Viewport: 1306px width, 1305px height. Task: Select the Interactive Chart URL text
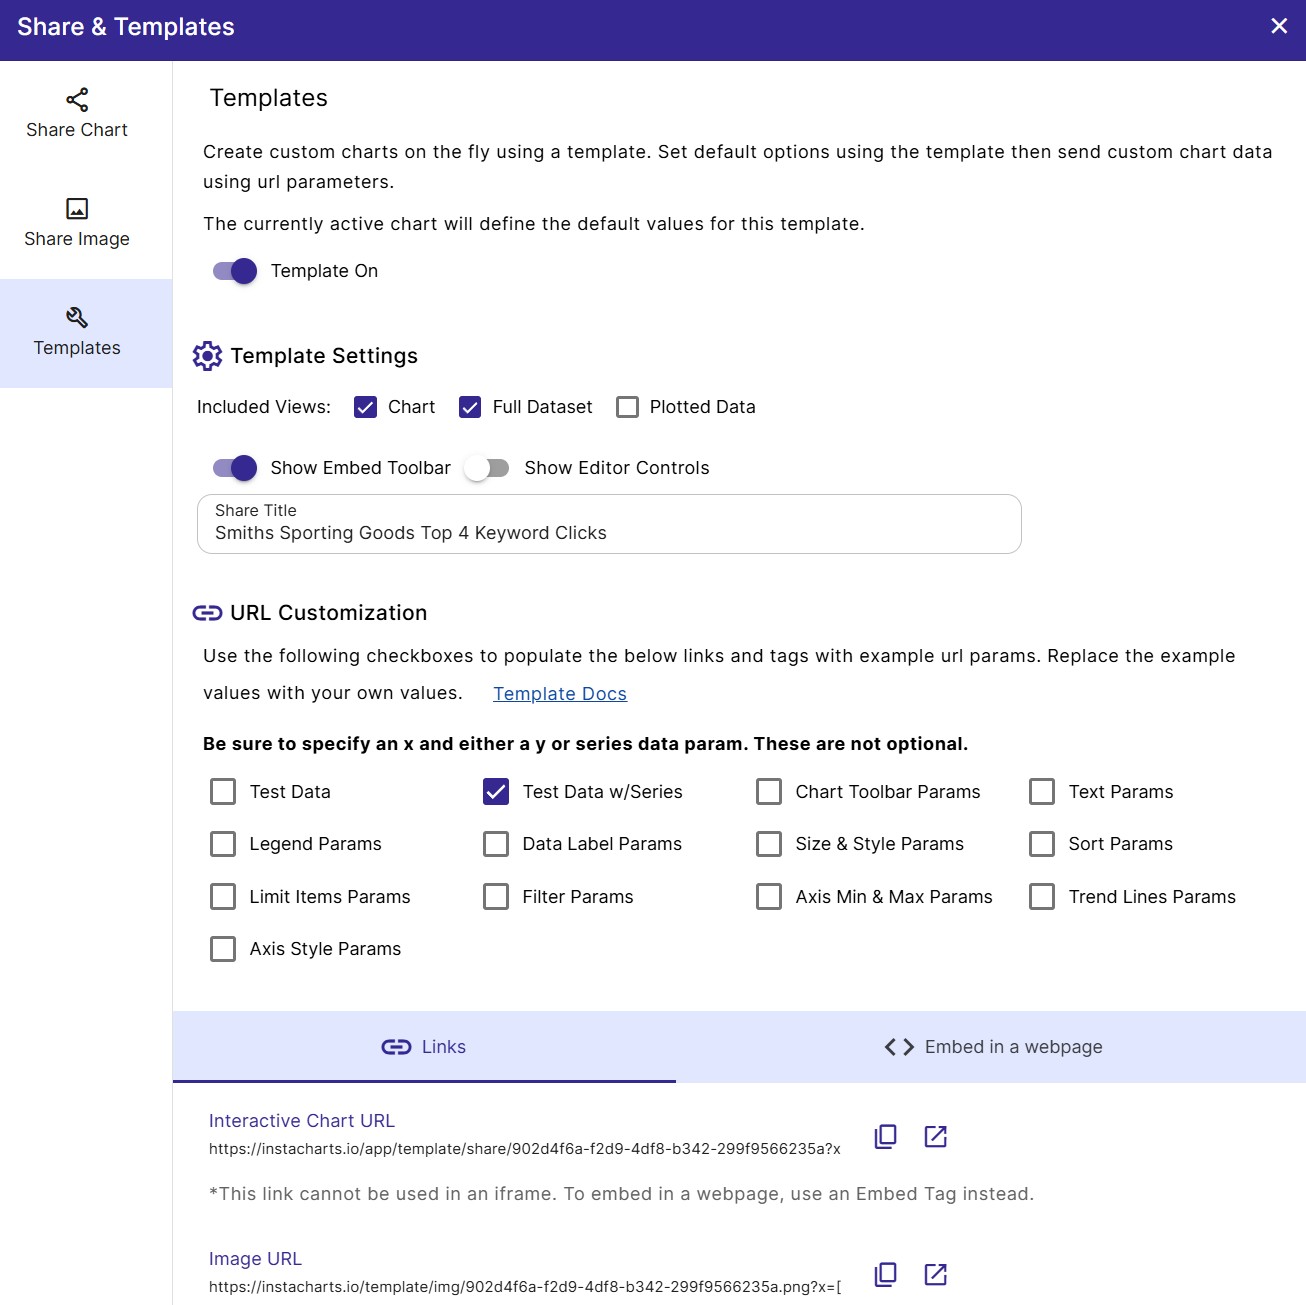tap(525, 1149)
